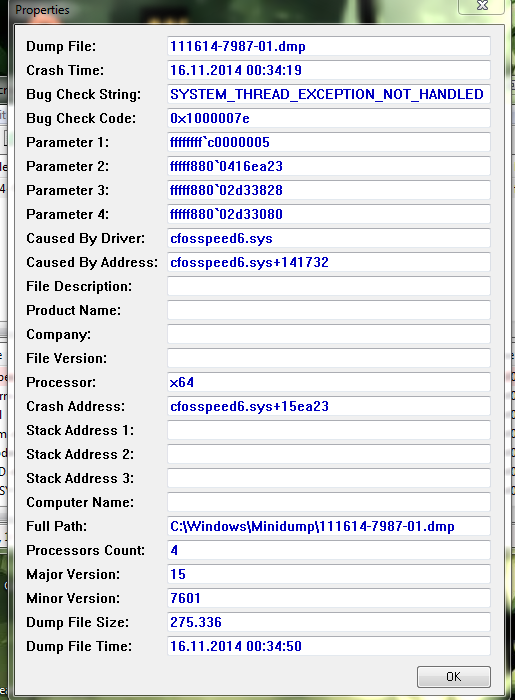515x700 pixels.
Task: Click the Bug Check Code field 0x1000007e
Action: pyautogui.click(x=329, y=118)
